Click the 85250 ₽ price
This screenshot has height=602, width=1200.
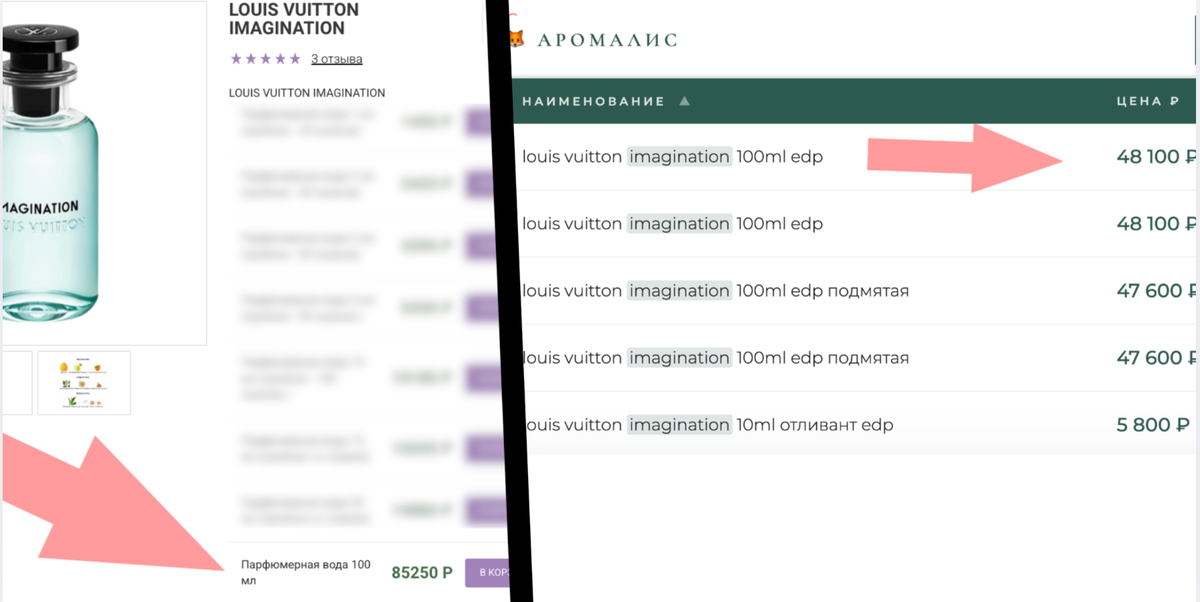[x=422, y=573]
